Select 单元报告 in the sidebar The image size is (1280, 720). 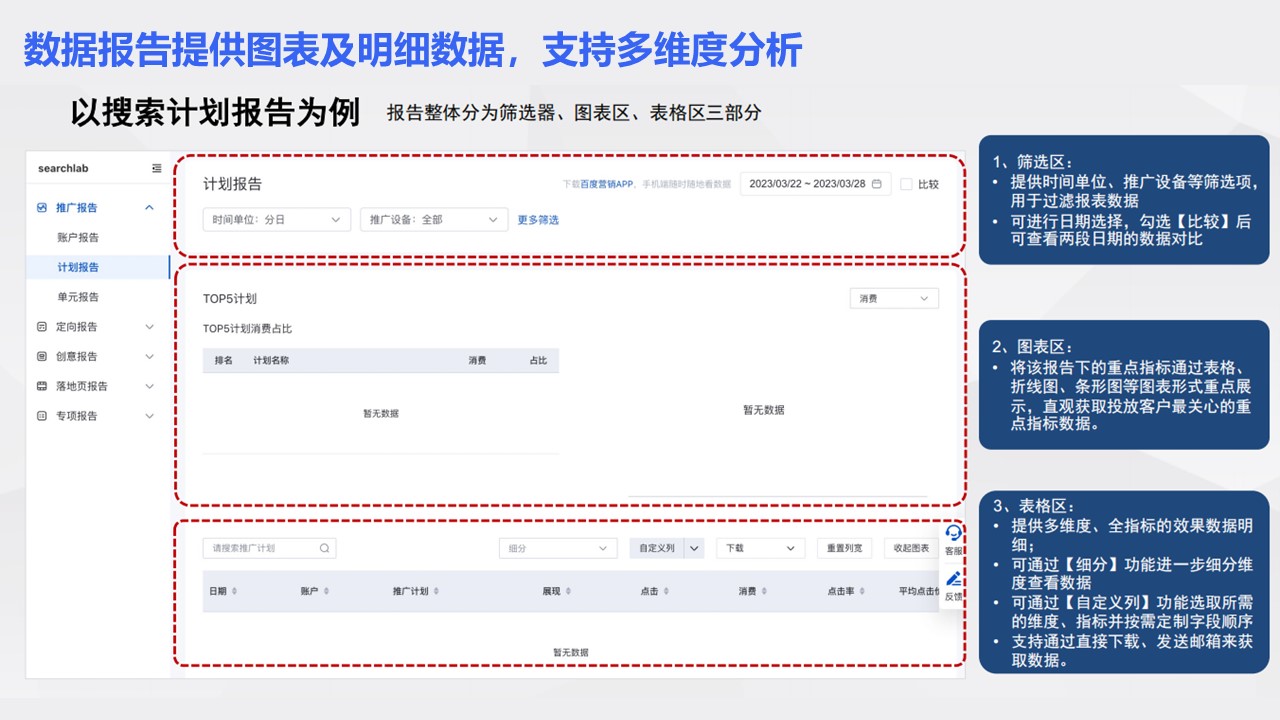78,297
